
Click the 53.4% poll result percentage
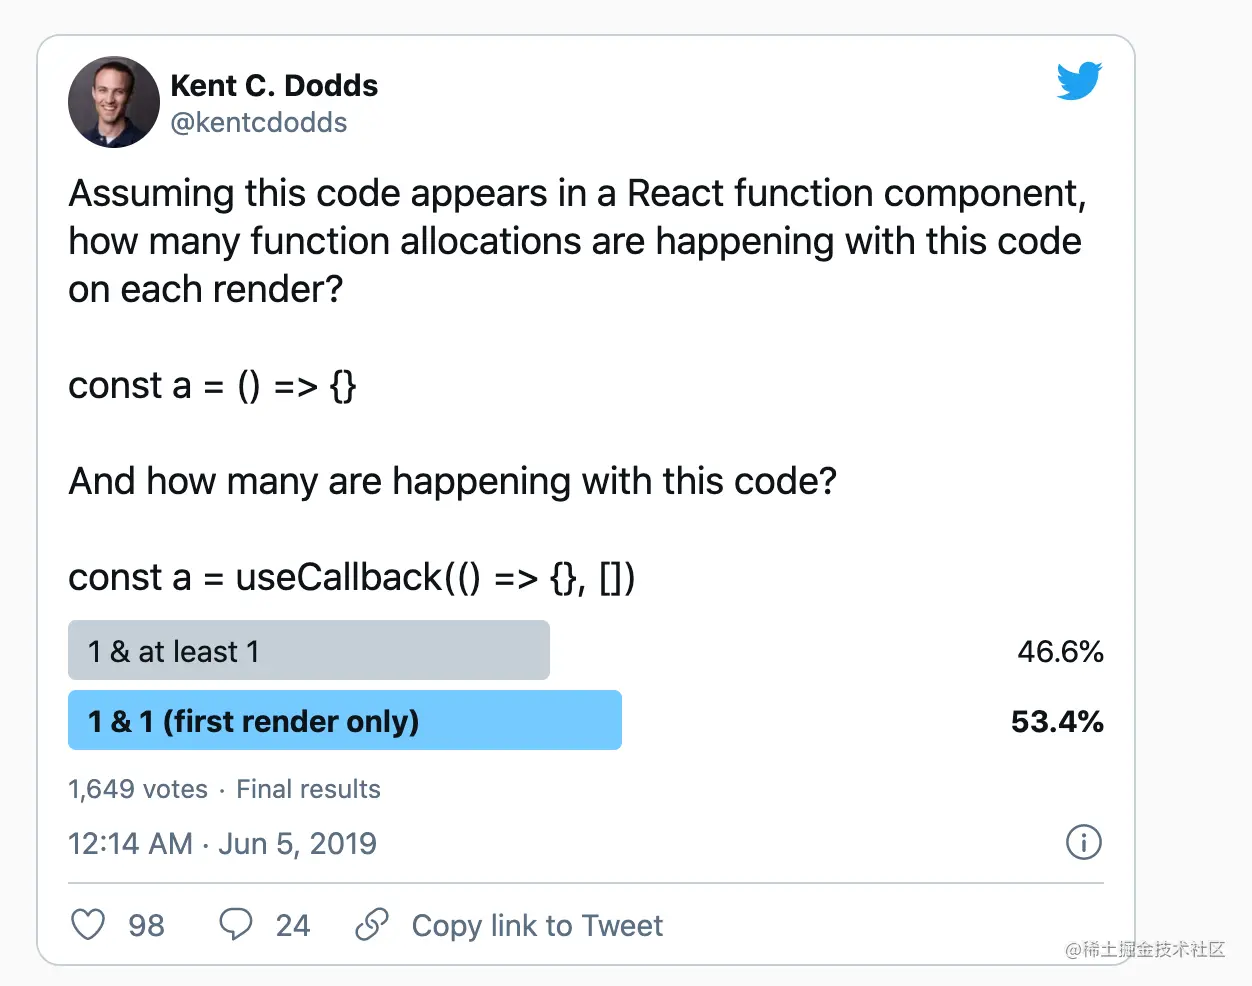(1057, 722)
